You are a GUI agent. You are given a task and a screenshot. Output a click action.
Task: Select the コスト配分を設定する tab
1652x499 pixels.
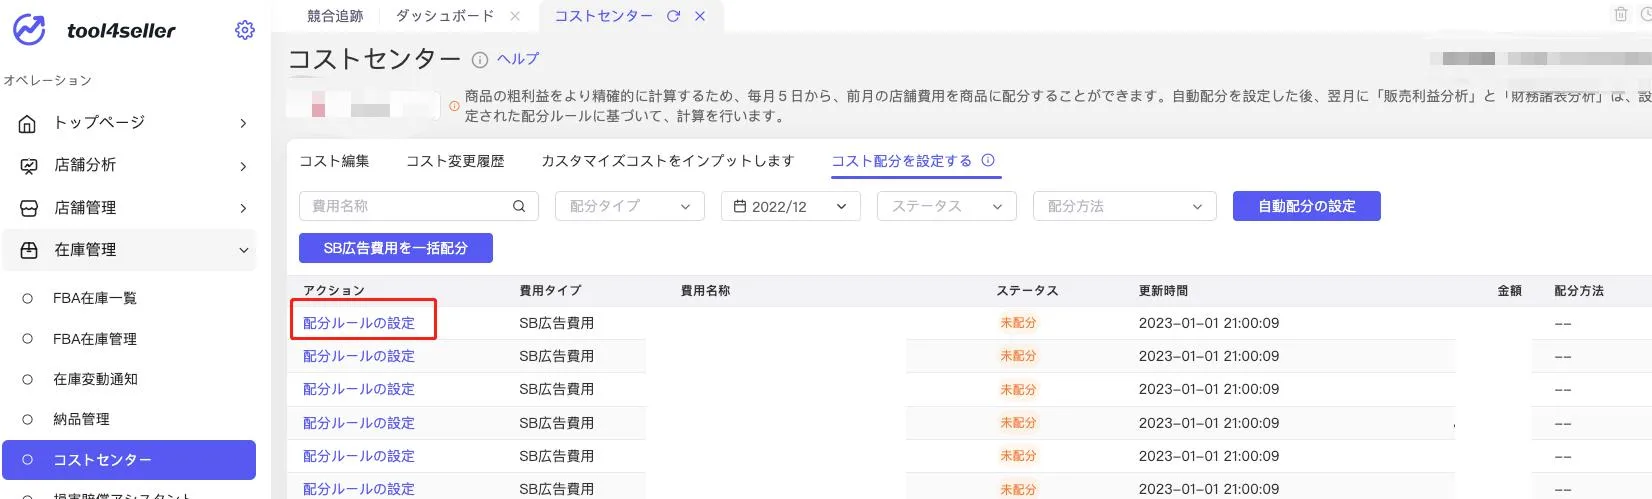pyautogui.click(x=901, y=161)
